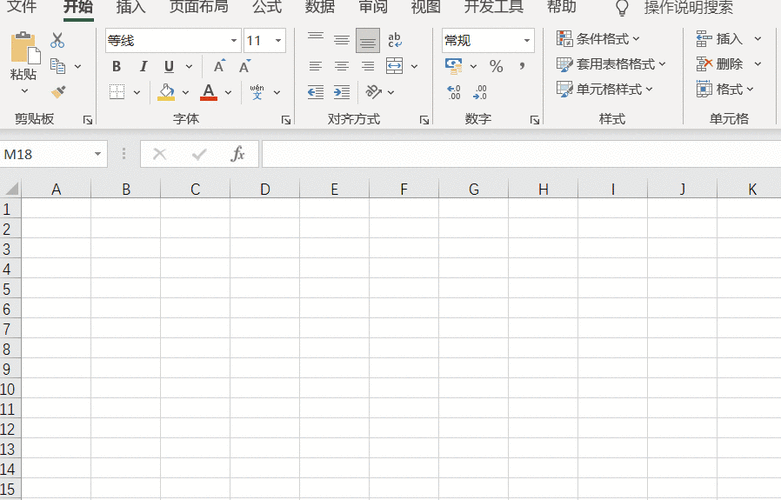Screen dimensions: 781x500
Task: Expand the fill color arrow
Action: (x=185, y=92)
